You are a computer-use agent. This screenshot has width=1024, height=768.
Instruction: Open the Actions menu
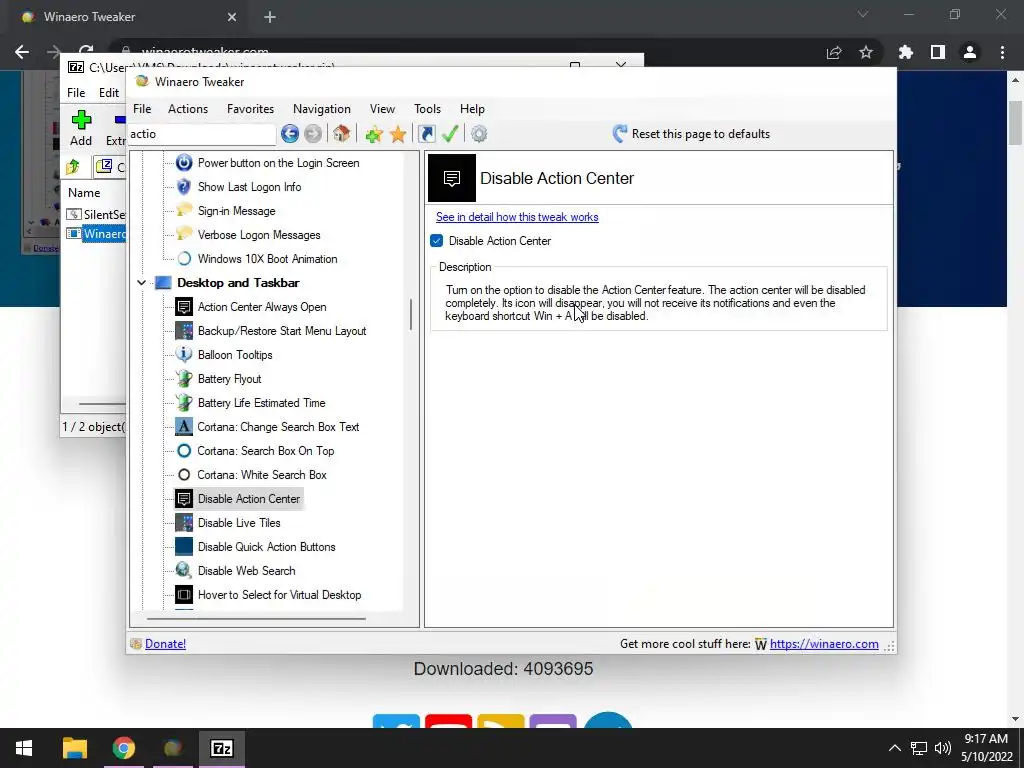pyautogui.click(x=188, y=109)
